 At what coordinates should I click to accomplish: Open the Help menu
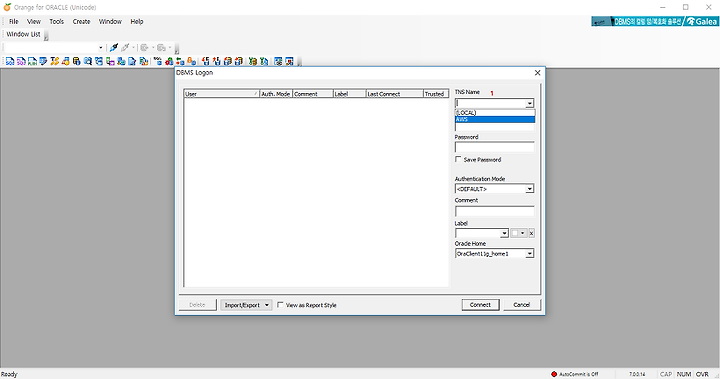tap(137, 21)
